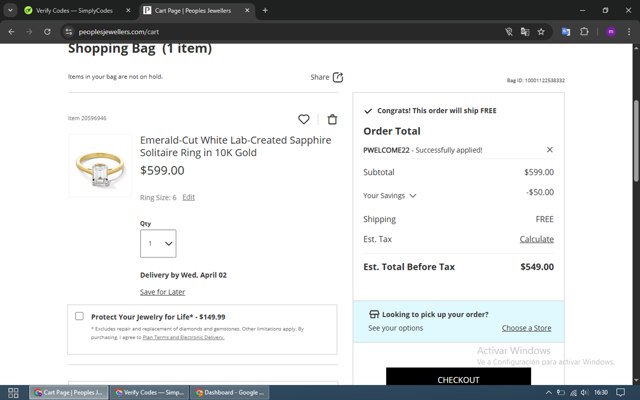Click the Save for Later link
The width and height of the screenshot is (640, 400).
[162, 292]
